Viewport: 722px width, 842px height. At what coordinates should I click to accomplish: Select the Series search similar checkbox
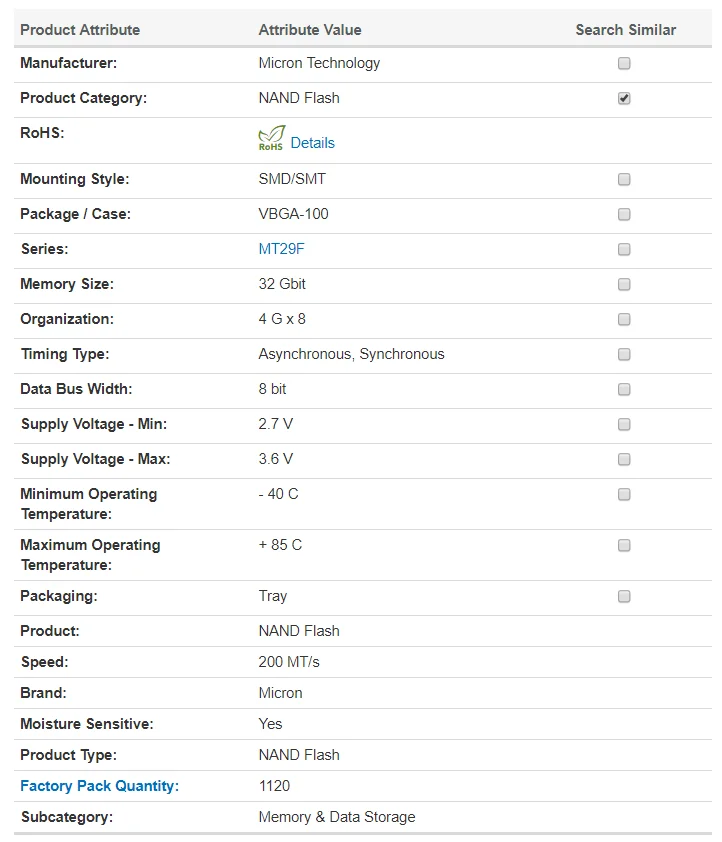point(624,249)
